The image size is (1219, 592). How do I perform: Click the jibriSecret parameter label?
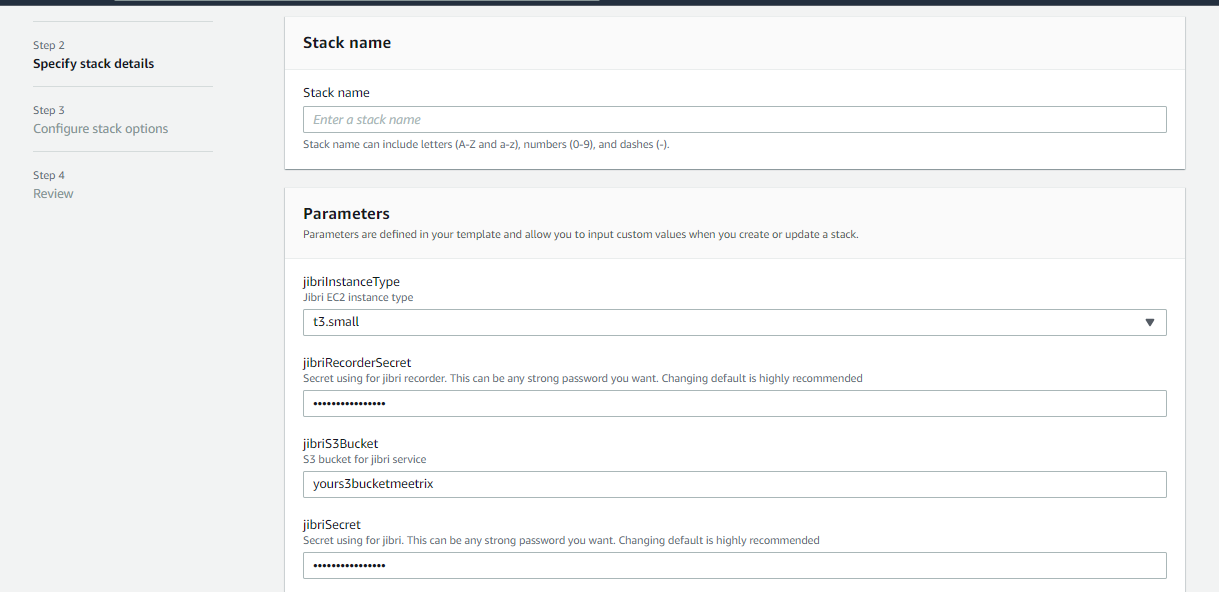332,525
